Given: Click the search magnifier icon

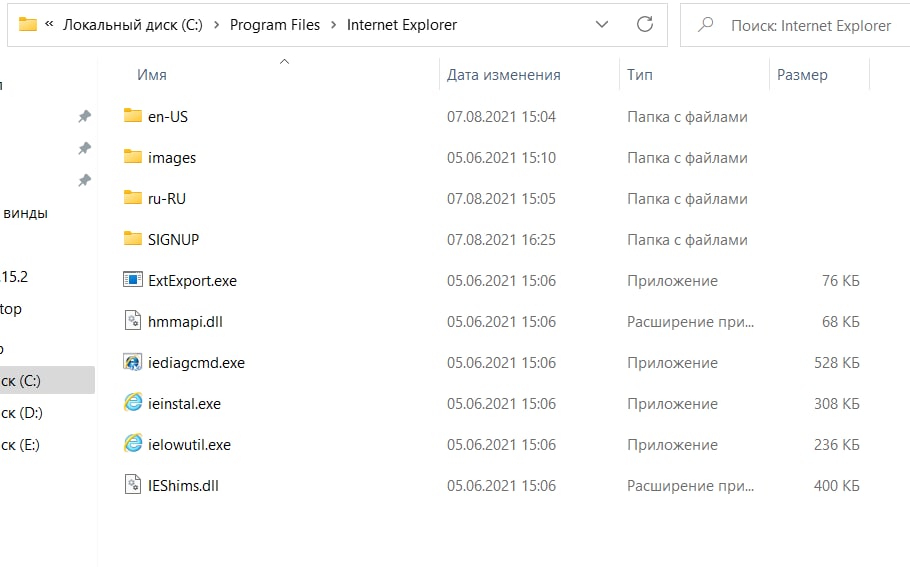Looking at the screenshot, I should point(706,24).
